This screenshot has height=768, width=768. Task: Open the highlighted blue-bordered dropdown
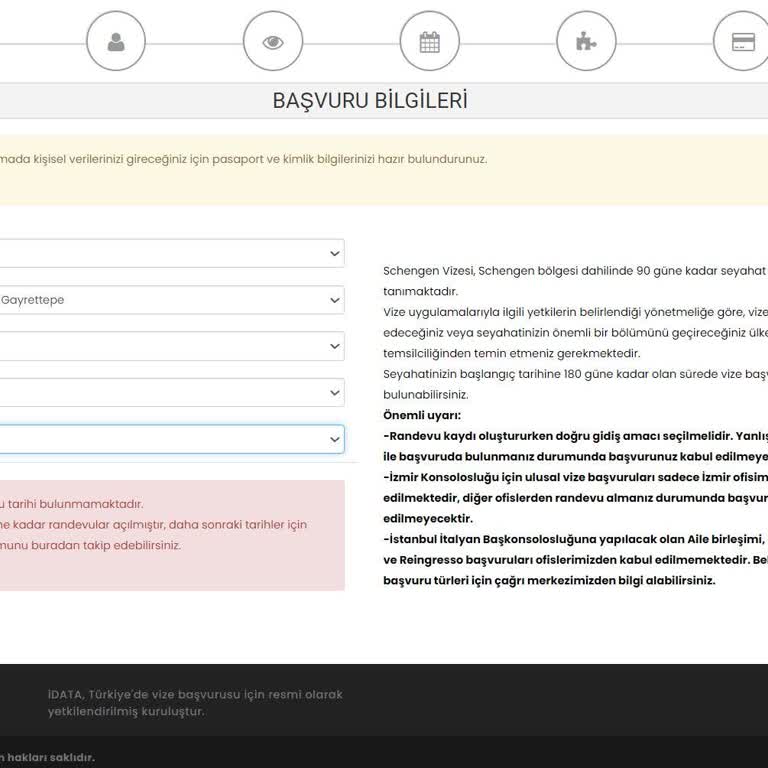point(171,439)
